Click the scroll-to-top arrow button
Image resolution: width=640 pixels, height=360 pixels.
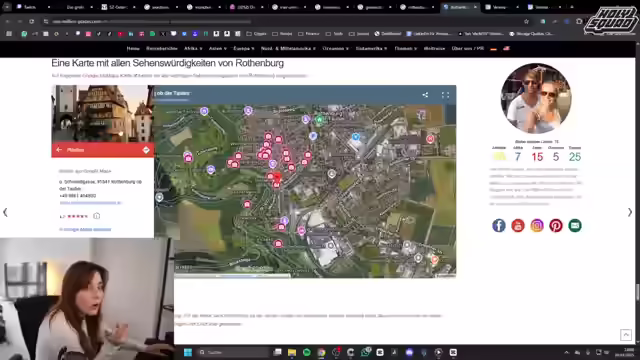coord(626,335)
